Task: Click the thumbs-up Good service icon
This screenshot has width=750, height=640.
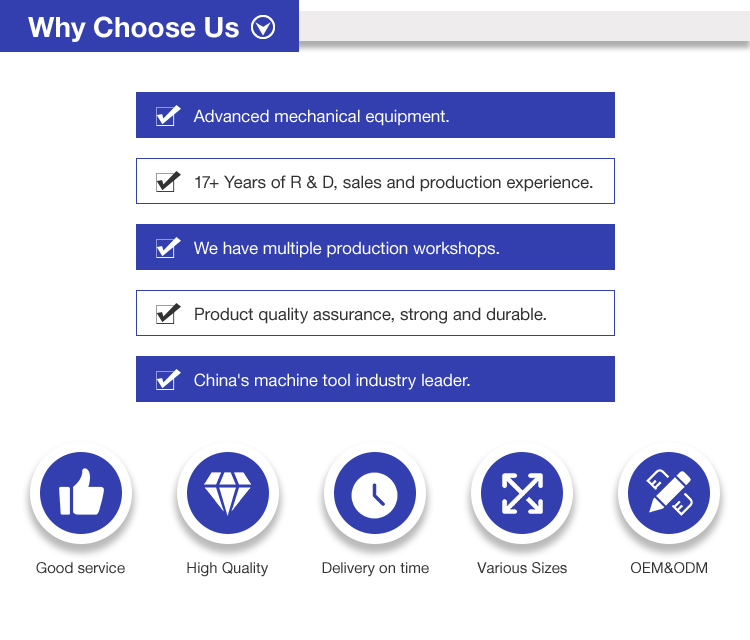Action: [x=80, y=494]
